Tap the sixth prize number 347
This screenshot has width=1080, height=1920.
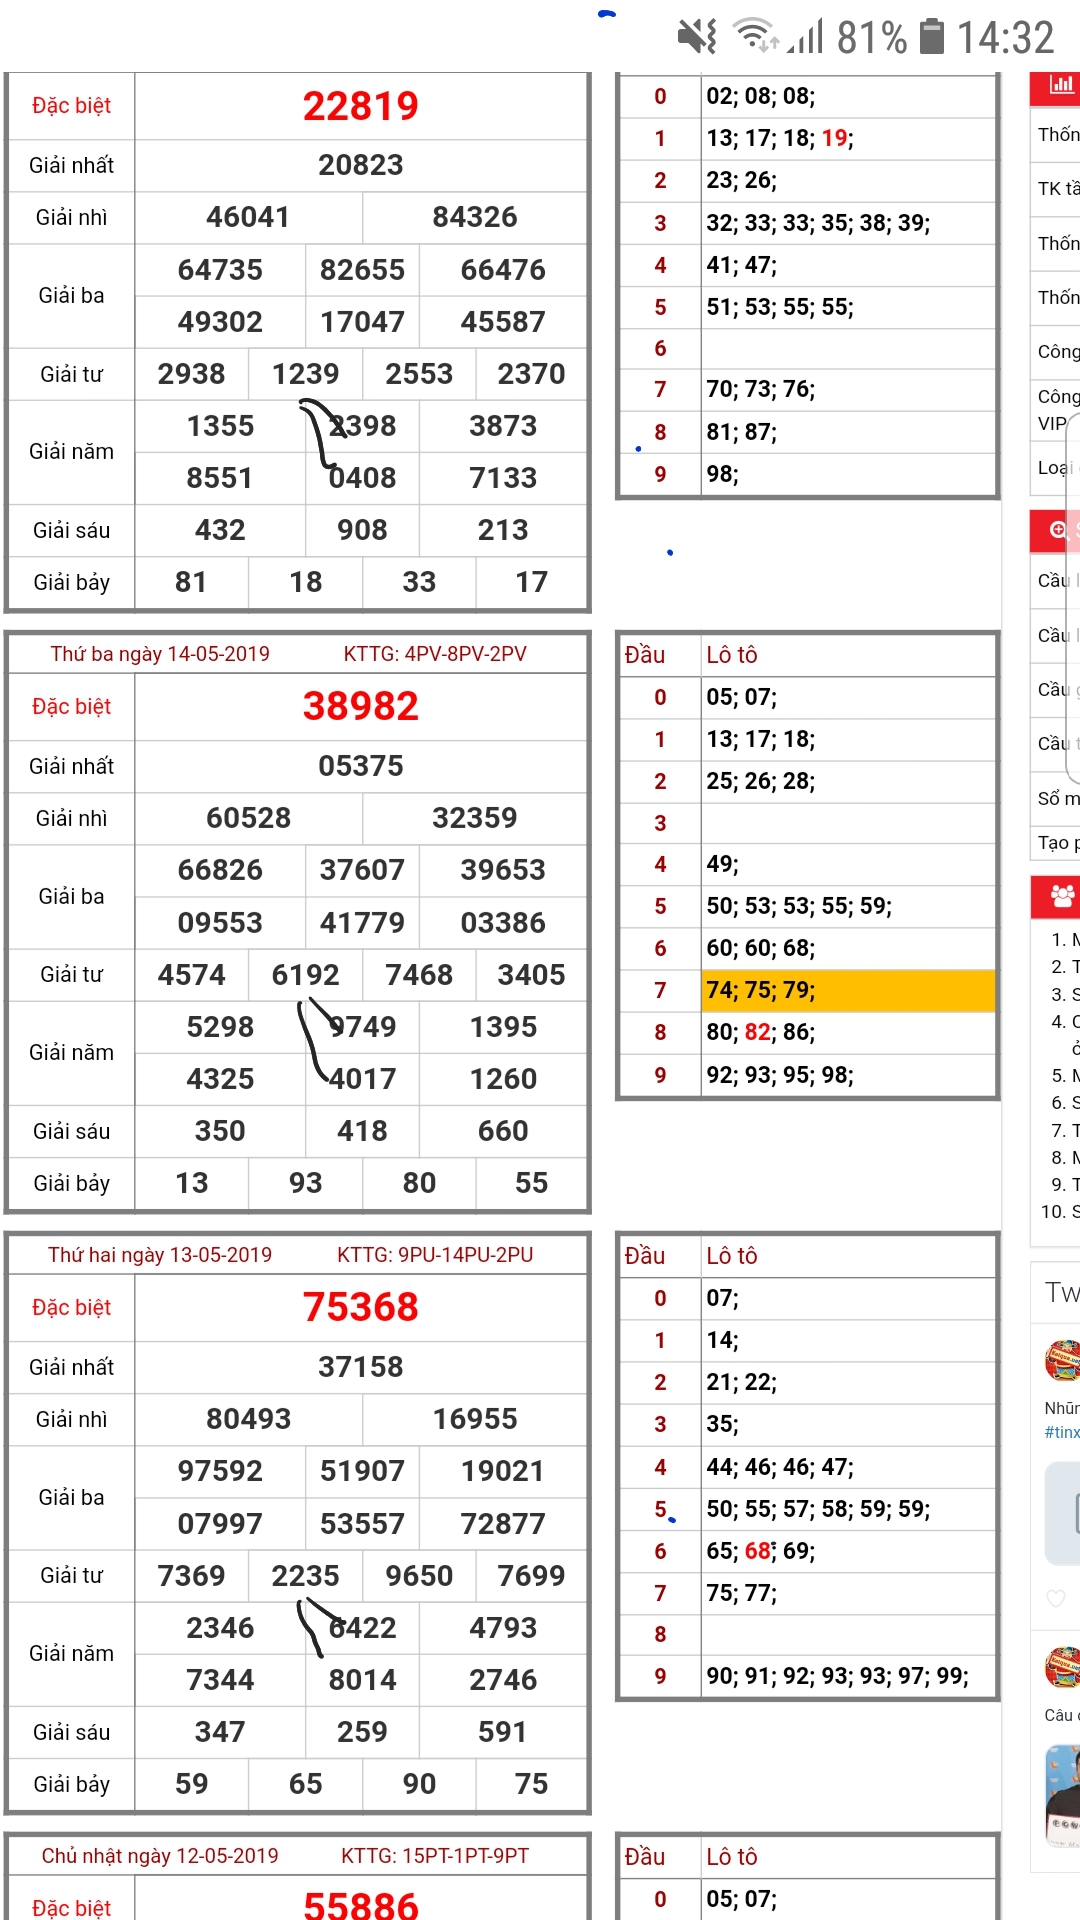tap(220, 1732)
